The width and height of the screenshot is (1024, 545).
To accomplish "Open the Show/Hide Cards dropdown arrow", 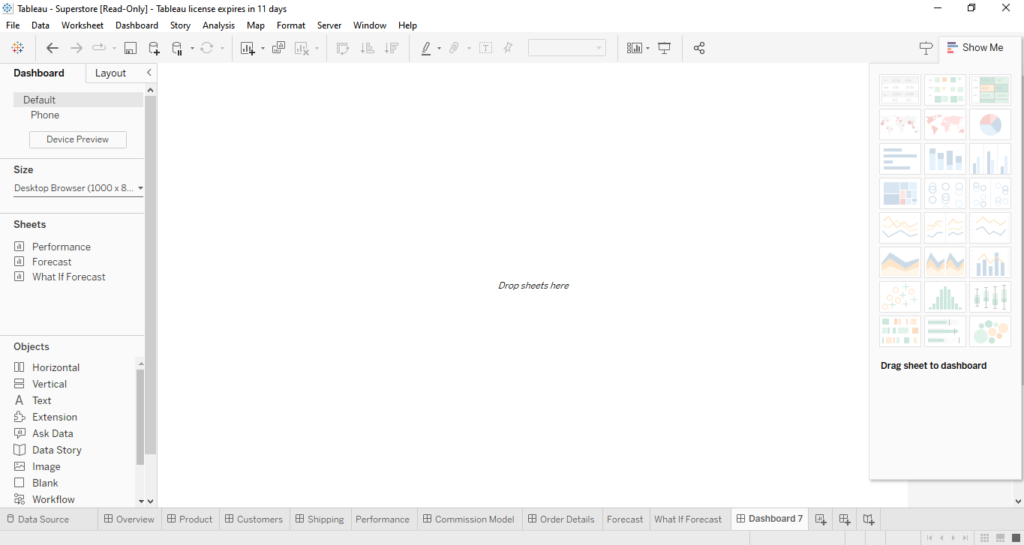I will coord(648,48).
